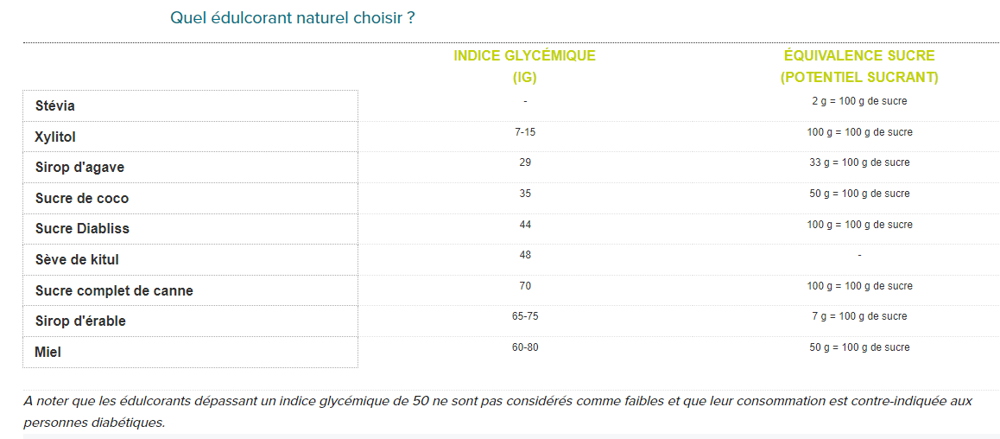The image size is (1000, 439).
Task: Click Xylitol's glycemic index value 7-15
Action: pyautogui.click(x=525, y=132)
